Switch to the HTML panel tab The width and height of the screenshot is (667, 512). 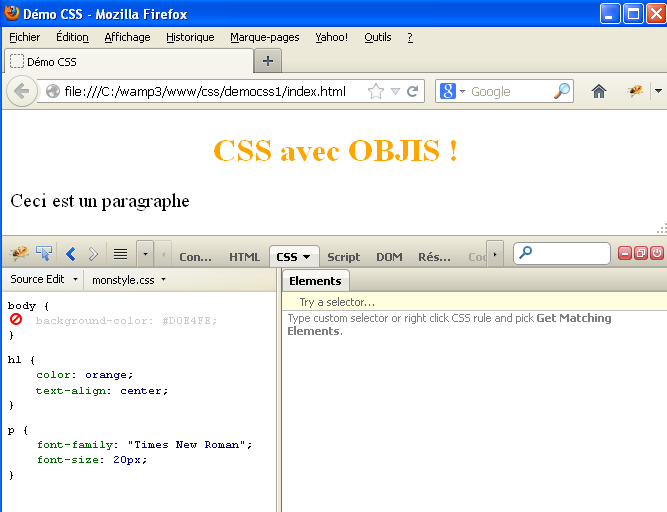[244, 257]
